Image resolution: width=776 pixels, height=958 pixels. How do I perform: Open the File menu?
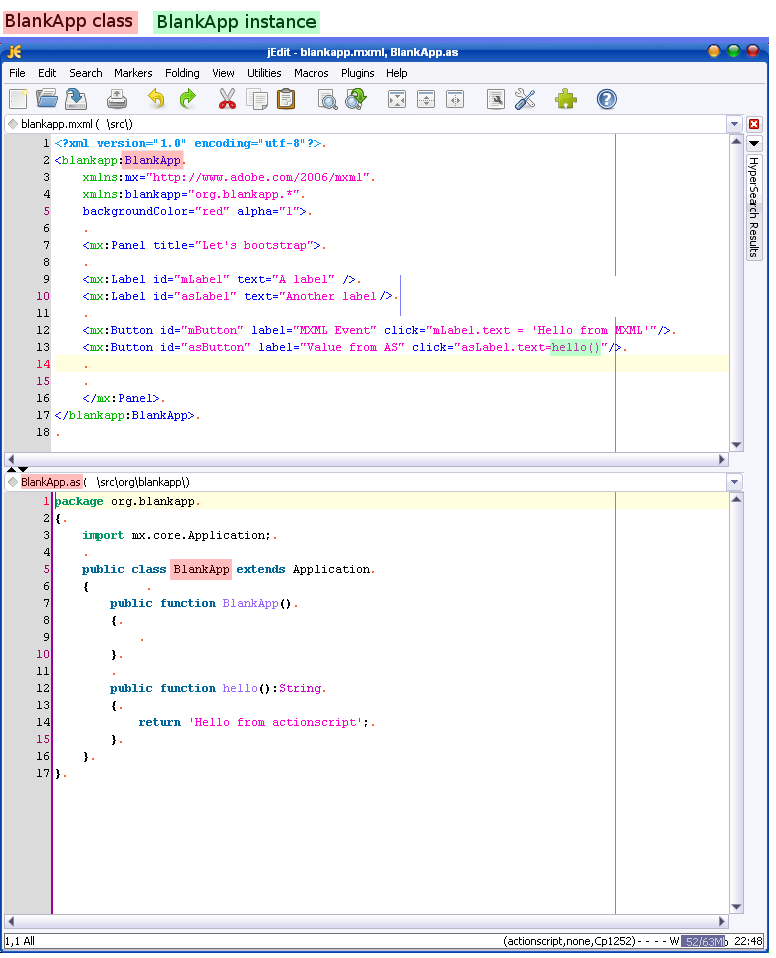tap(17, 73)
